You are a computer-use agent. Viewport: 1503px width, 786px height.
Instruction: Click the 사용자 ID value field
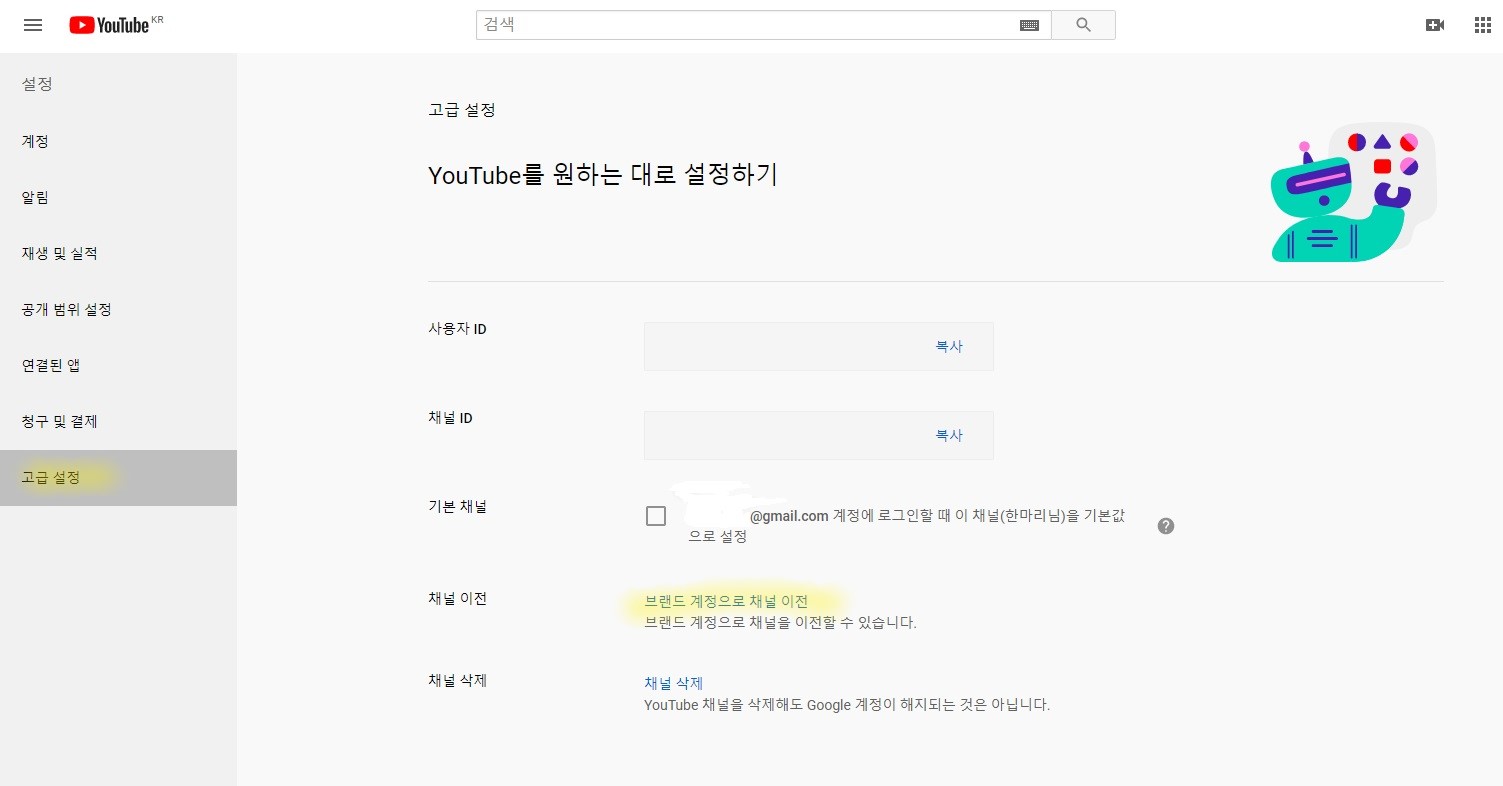click(819, 347)
